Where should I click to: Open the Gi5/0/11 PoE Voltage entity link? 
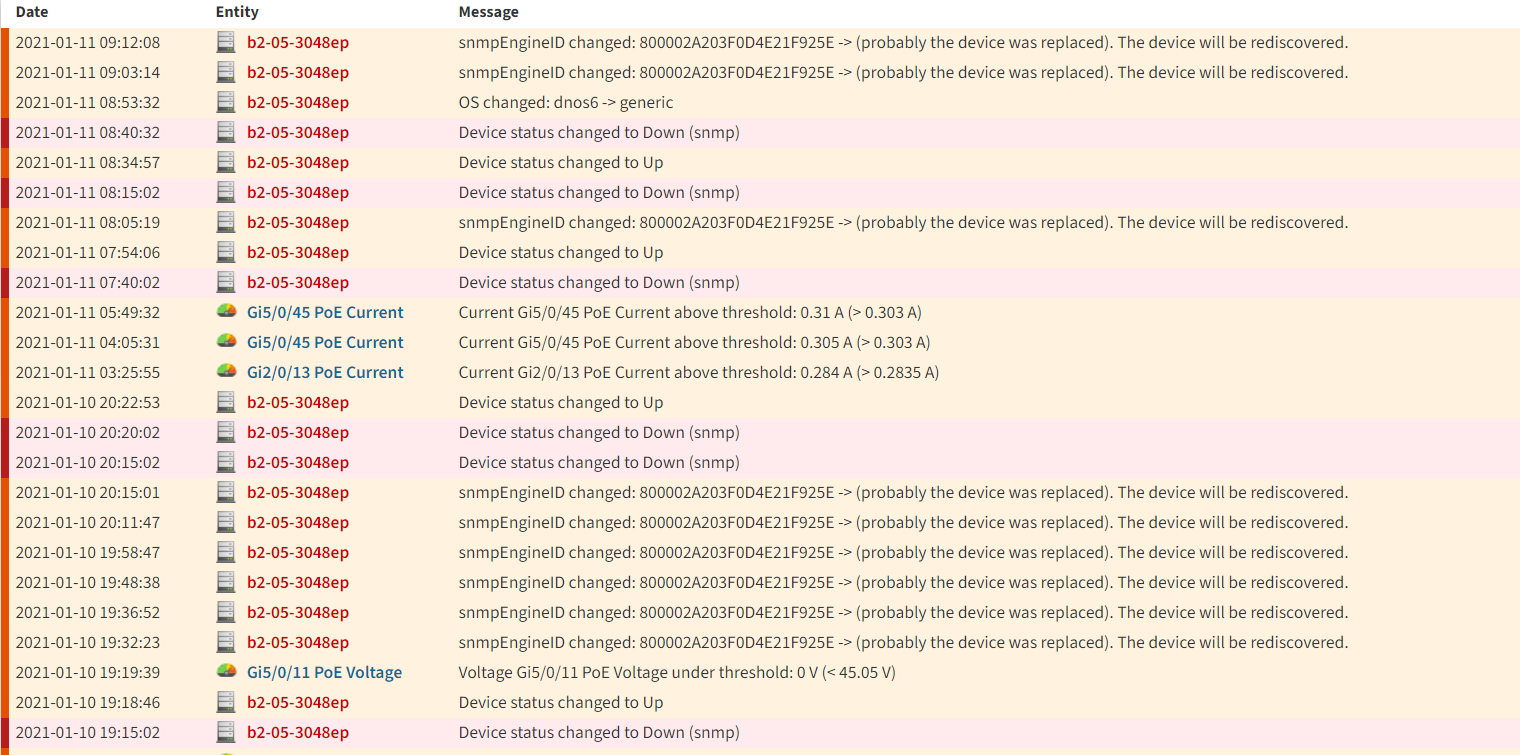click(324, 672)
